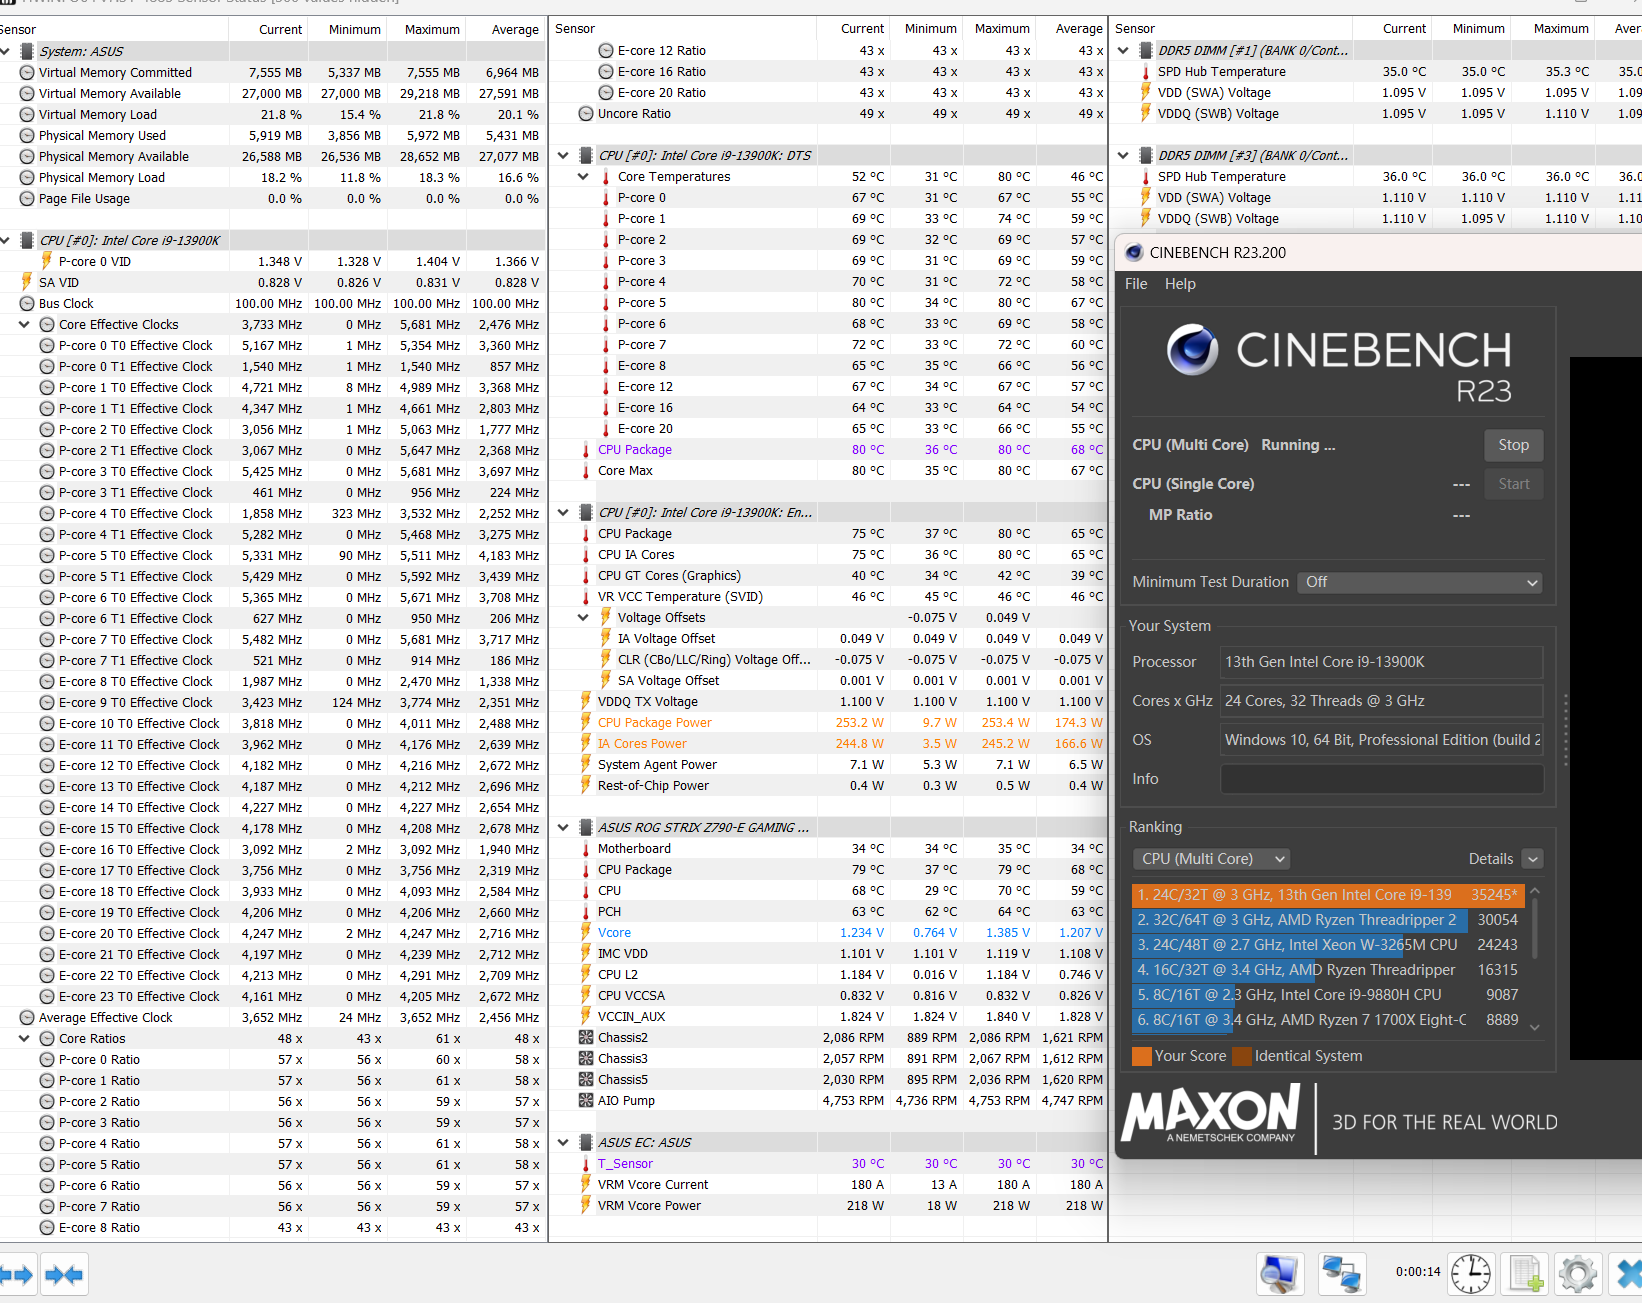Click the Your Score orange color swatch
The width and height of the screenshot is (1642, 1303).
click(x=1141, y=1056)
